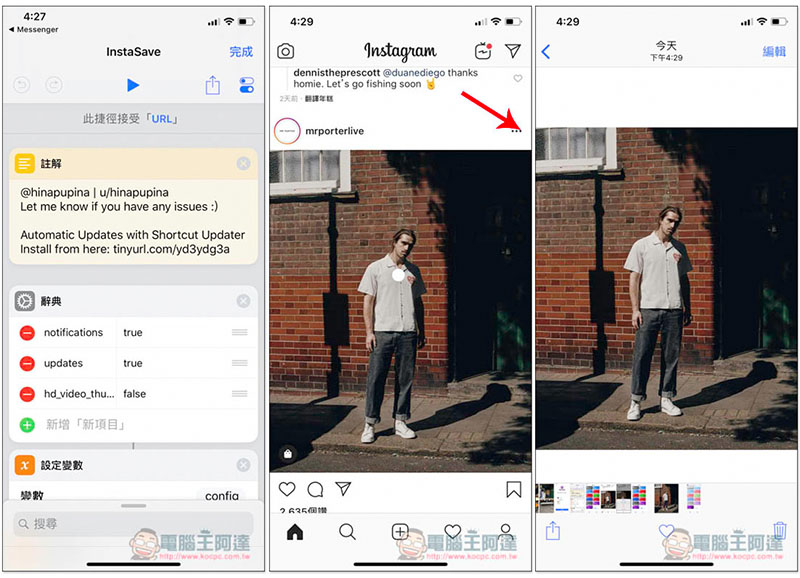Open the new post plus tab

pyautogui.click(x=400, y=532)
